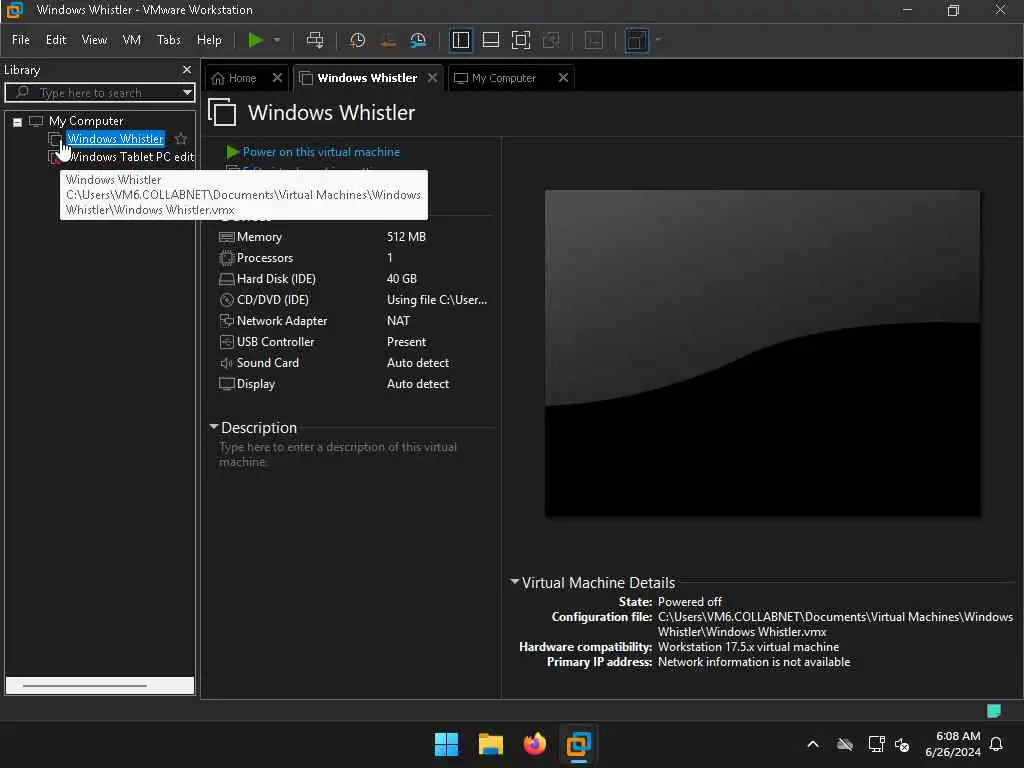
Task: Open the Tabs menu
Action: [x=168, y=40]
